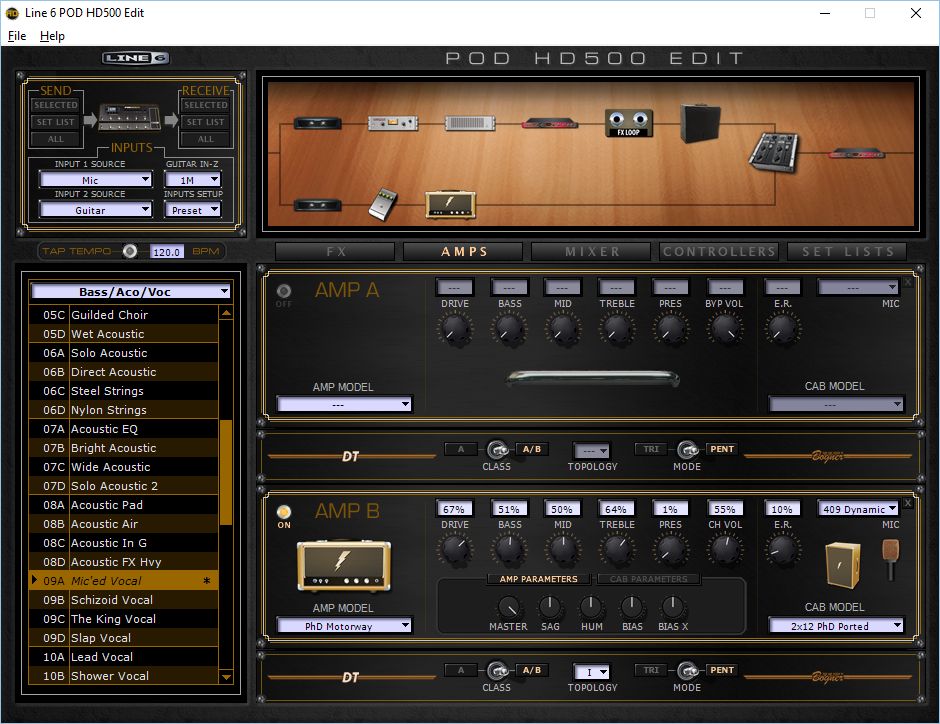The height and width of the screenshot is (724, 940).
Task: Select the amp head block in lower signal path
Action: pyautogui.click(x=450, y=205)
